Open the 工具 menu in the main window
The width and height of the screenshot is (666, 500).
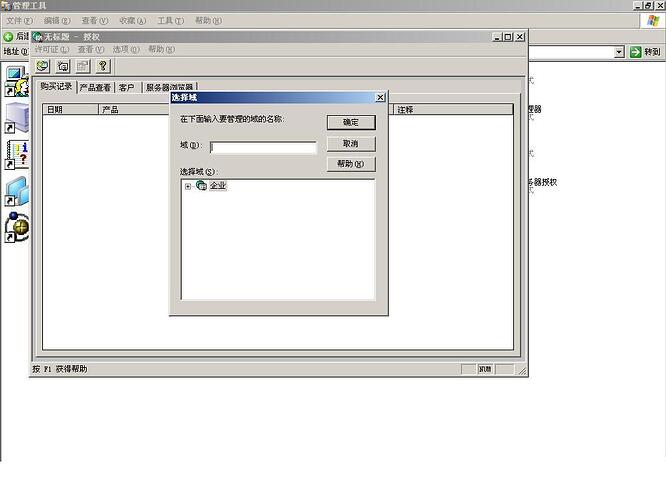(x=170, y=21)
